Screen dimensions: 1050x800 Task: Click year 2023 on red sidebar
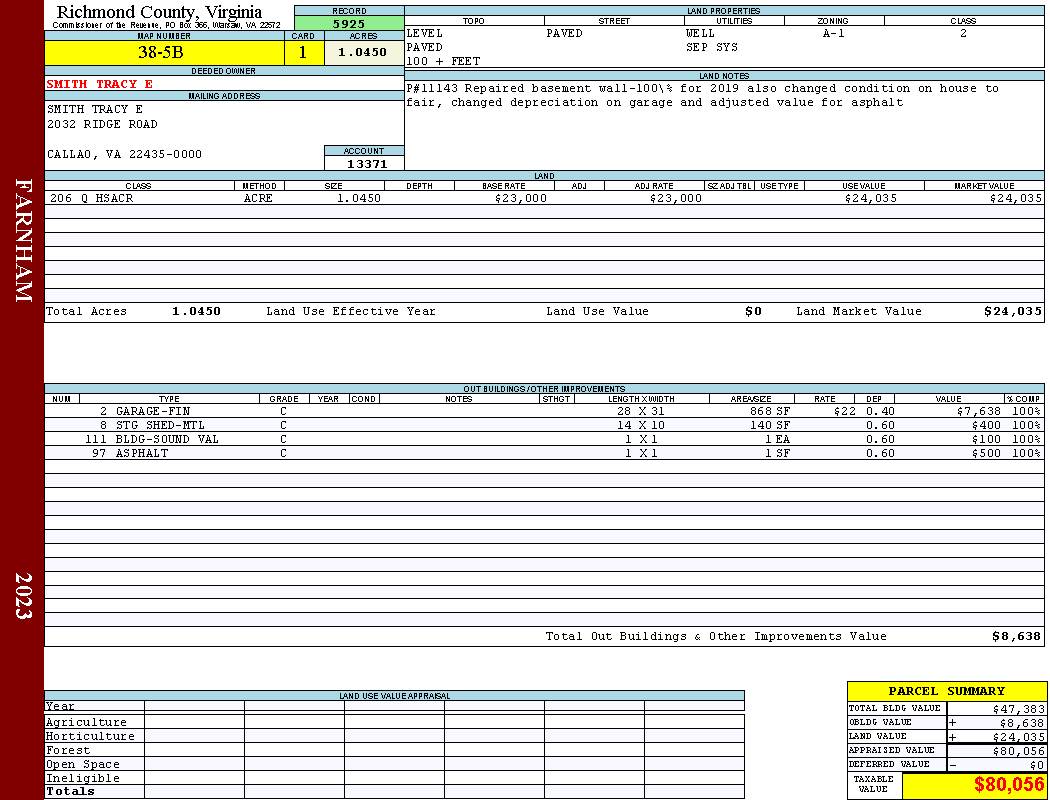(x=23, y=595)
